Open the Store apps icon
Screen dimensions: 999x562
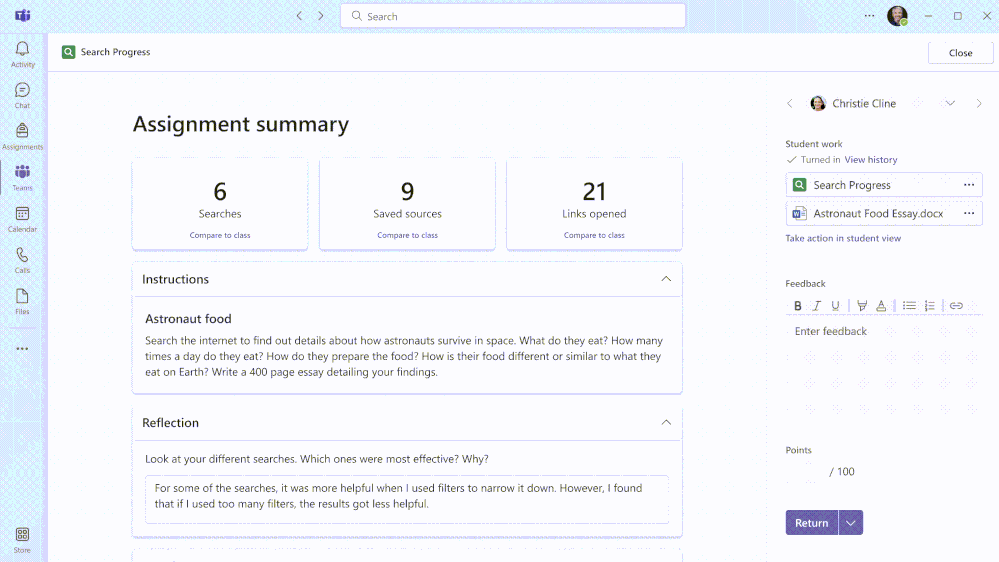(x=22, y=540)
